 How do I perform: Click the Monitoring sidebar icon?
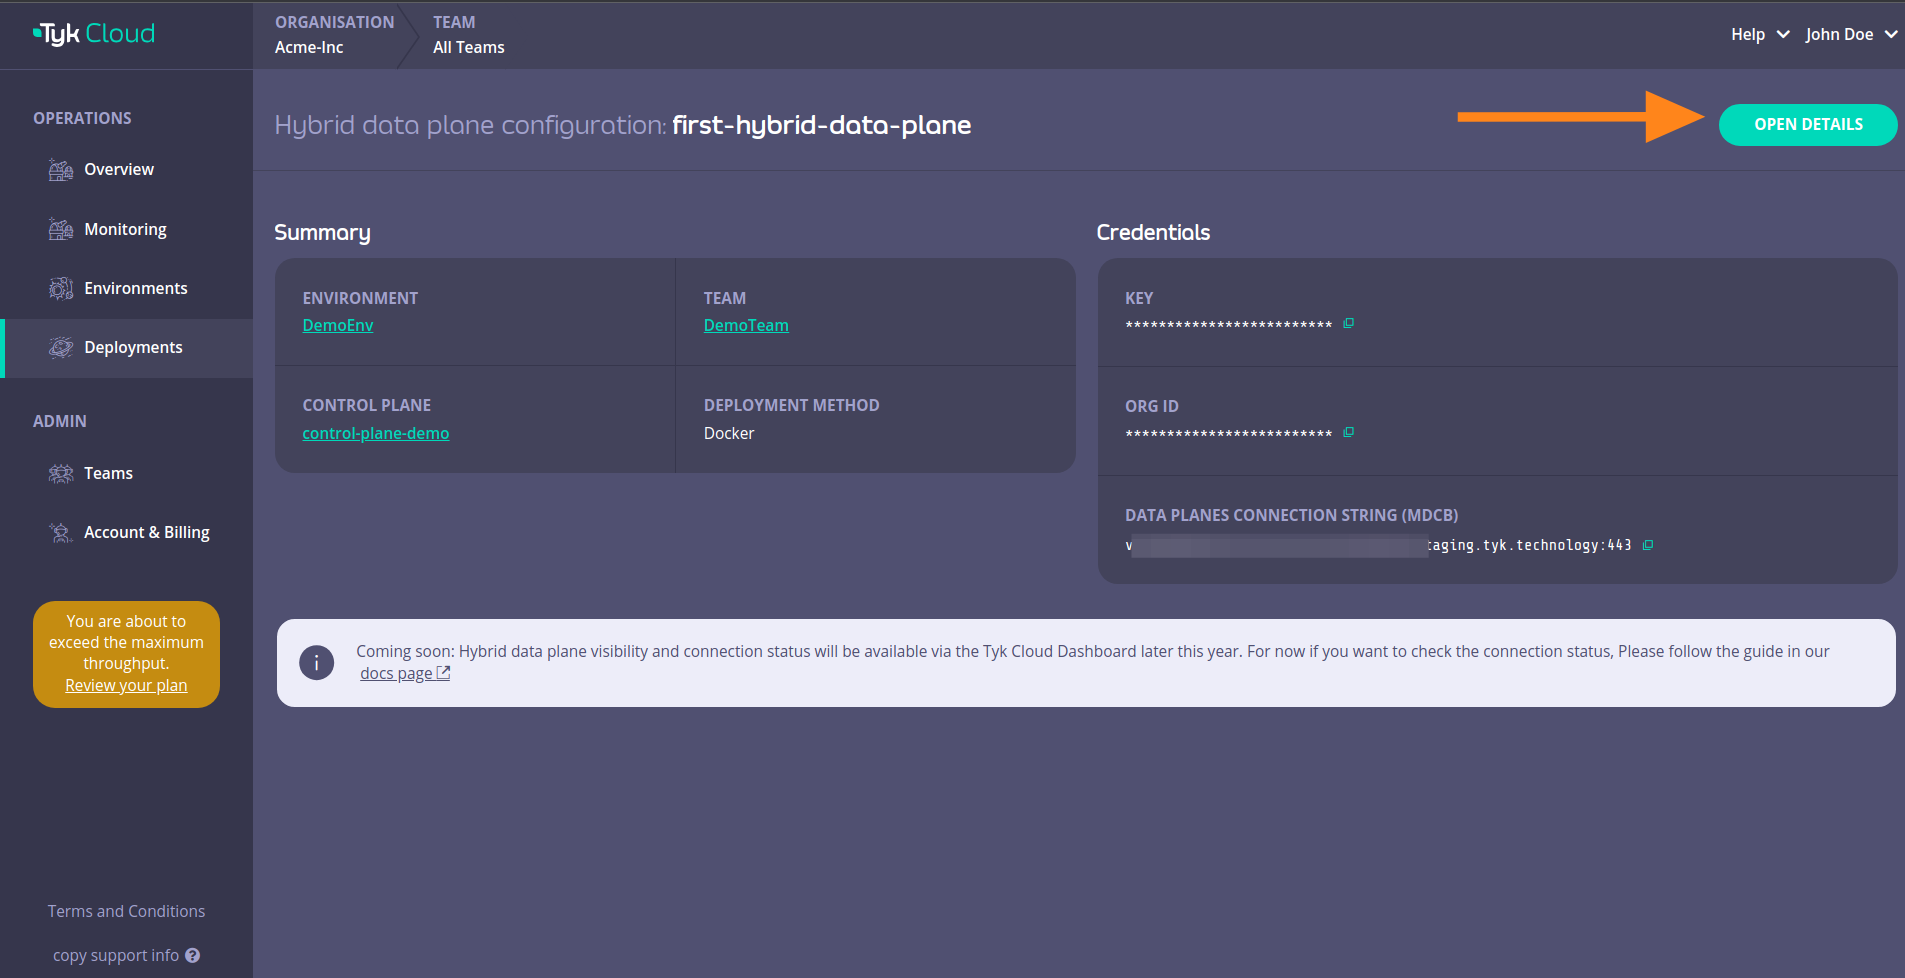(x=61, y=230)
